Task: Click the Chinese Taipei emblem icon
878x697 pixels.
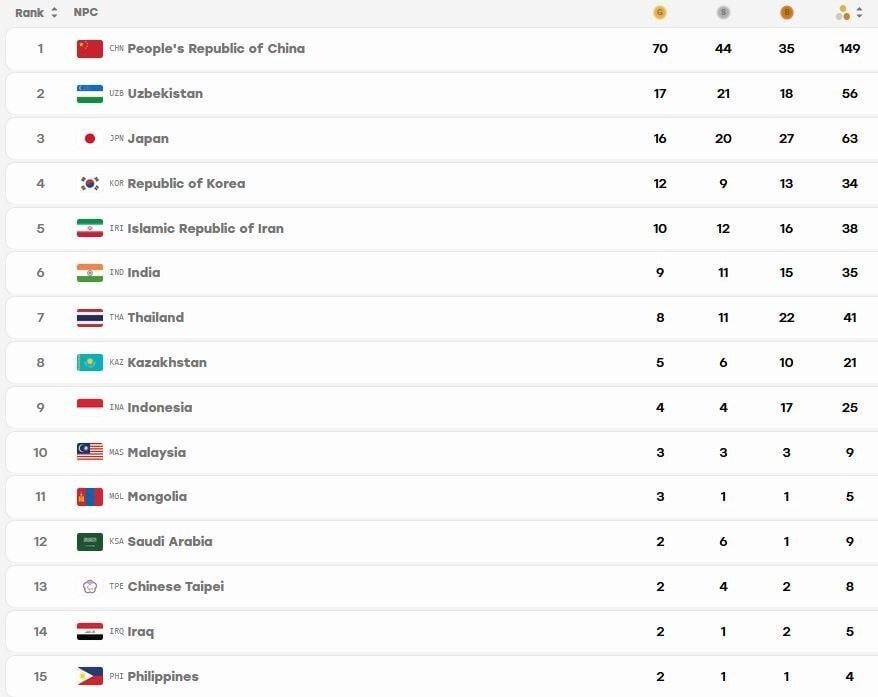Action: click(90, 586)
